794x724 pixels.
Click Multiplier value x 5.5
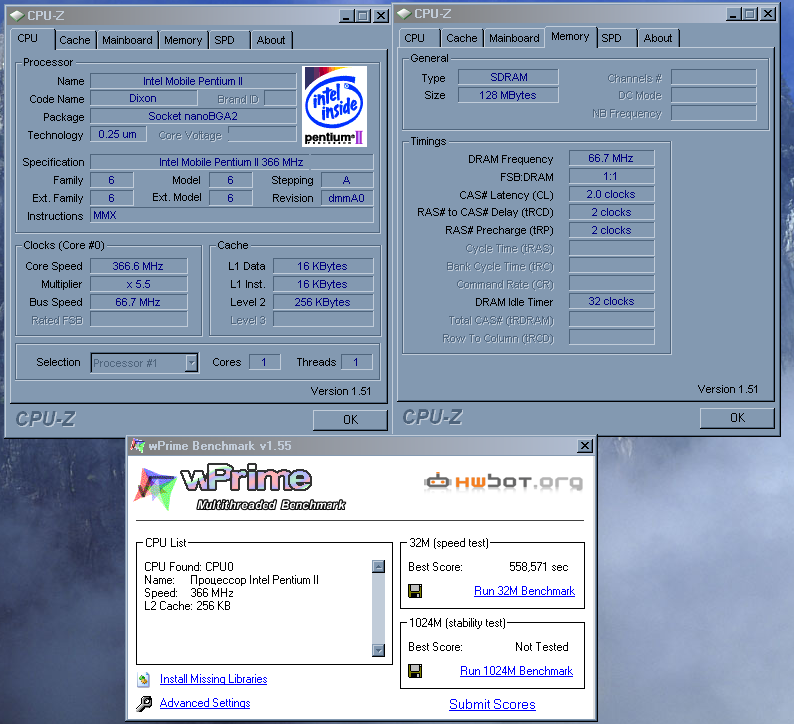[138, 284]
